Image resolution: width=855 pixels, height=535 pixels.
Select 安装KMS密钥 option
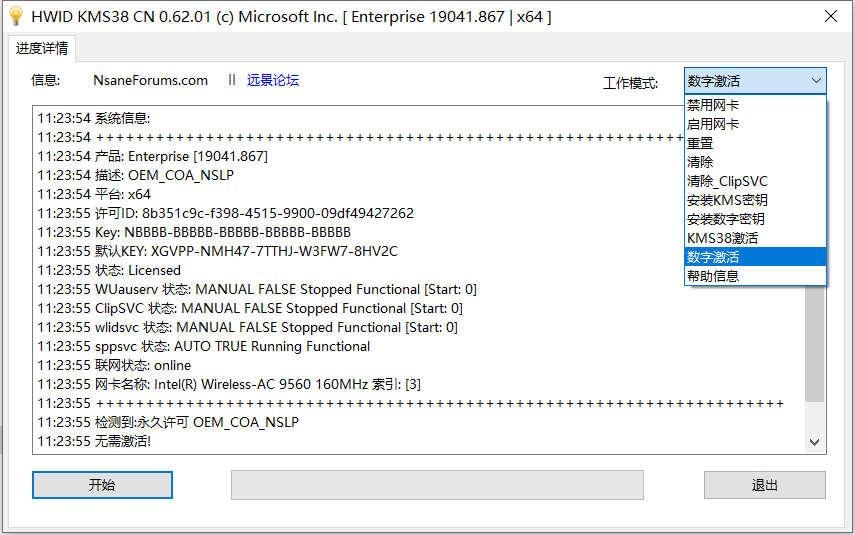755,200
